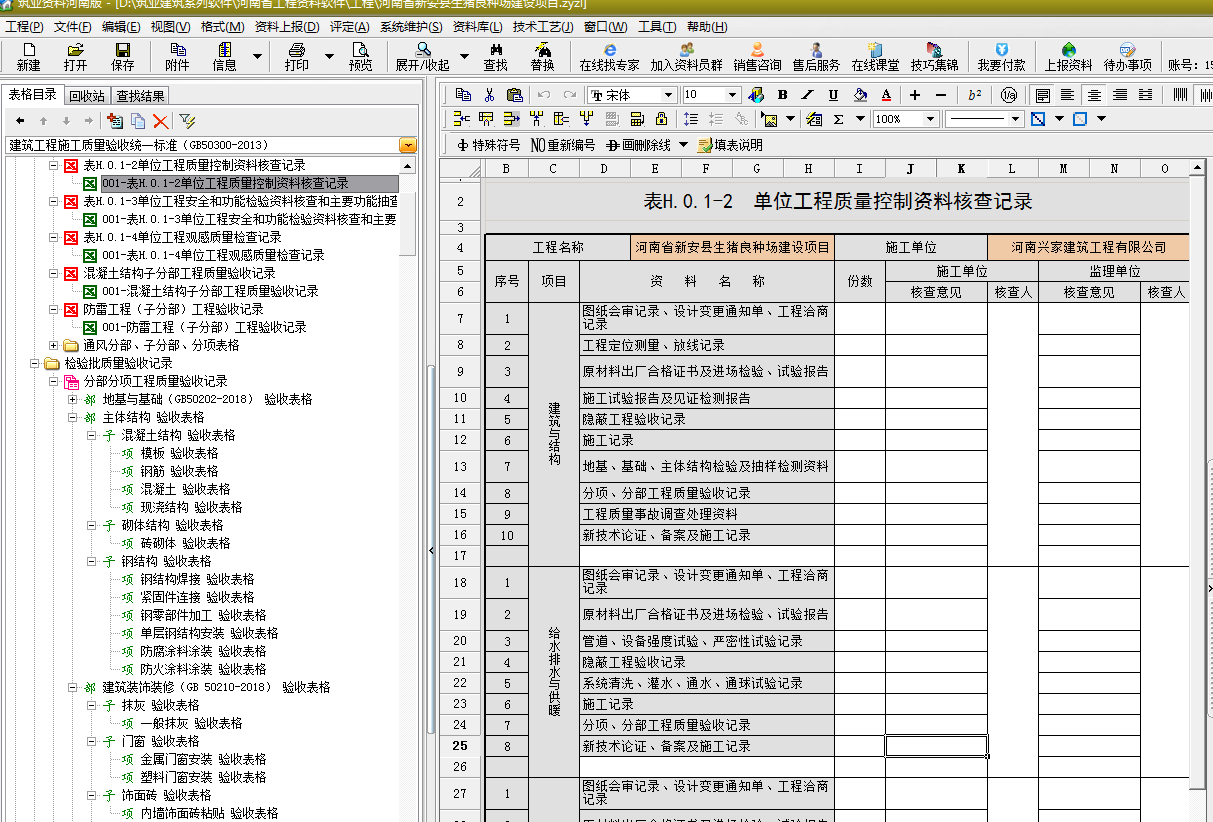Image resolution: width=1213 pixels, height=822 pixels.
Task: Toggle underline text formatting
Action: (x=834, y=95)
